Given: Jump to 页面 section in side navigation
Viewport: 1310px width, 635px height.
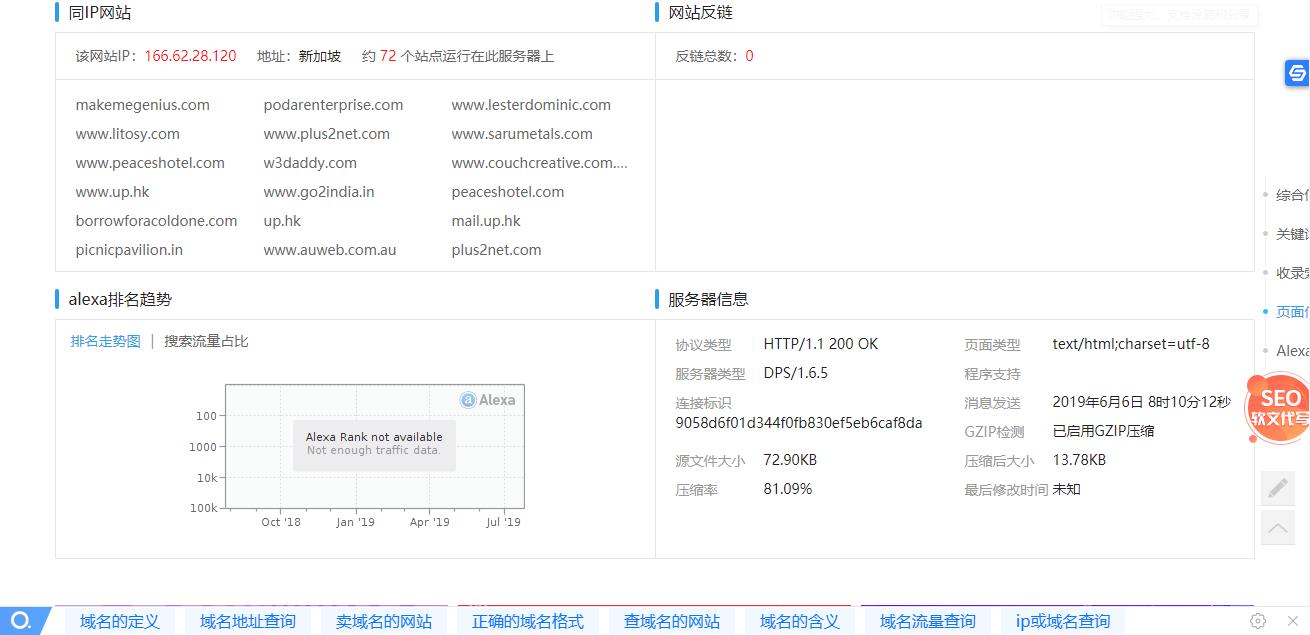Looking at the screenshot, I should (1291, 312).
